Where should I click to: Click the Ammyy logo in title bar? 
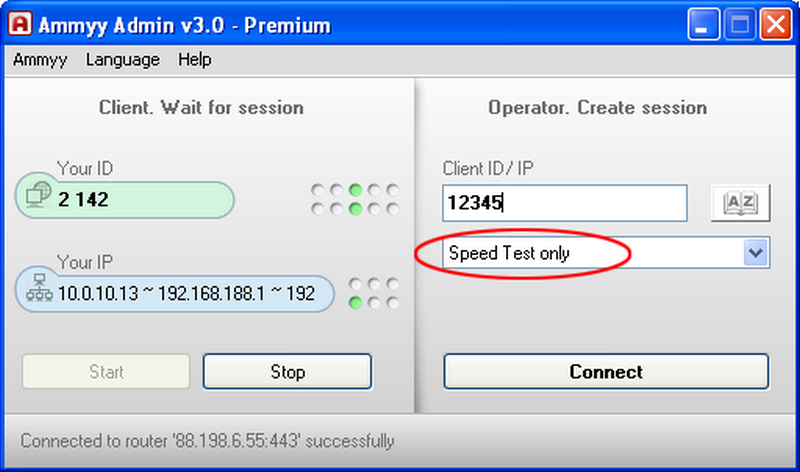coord(20,23)
